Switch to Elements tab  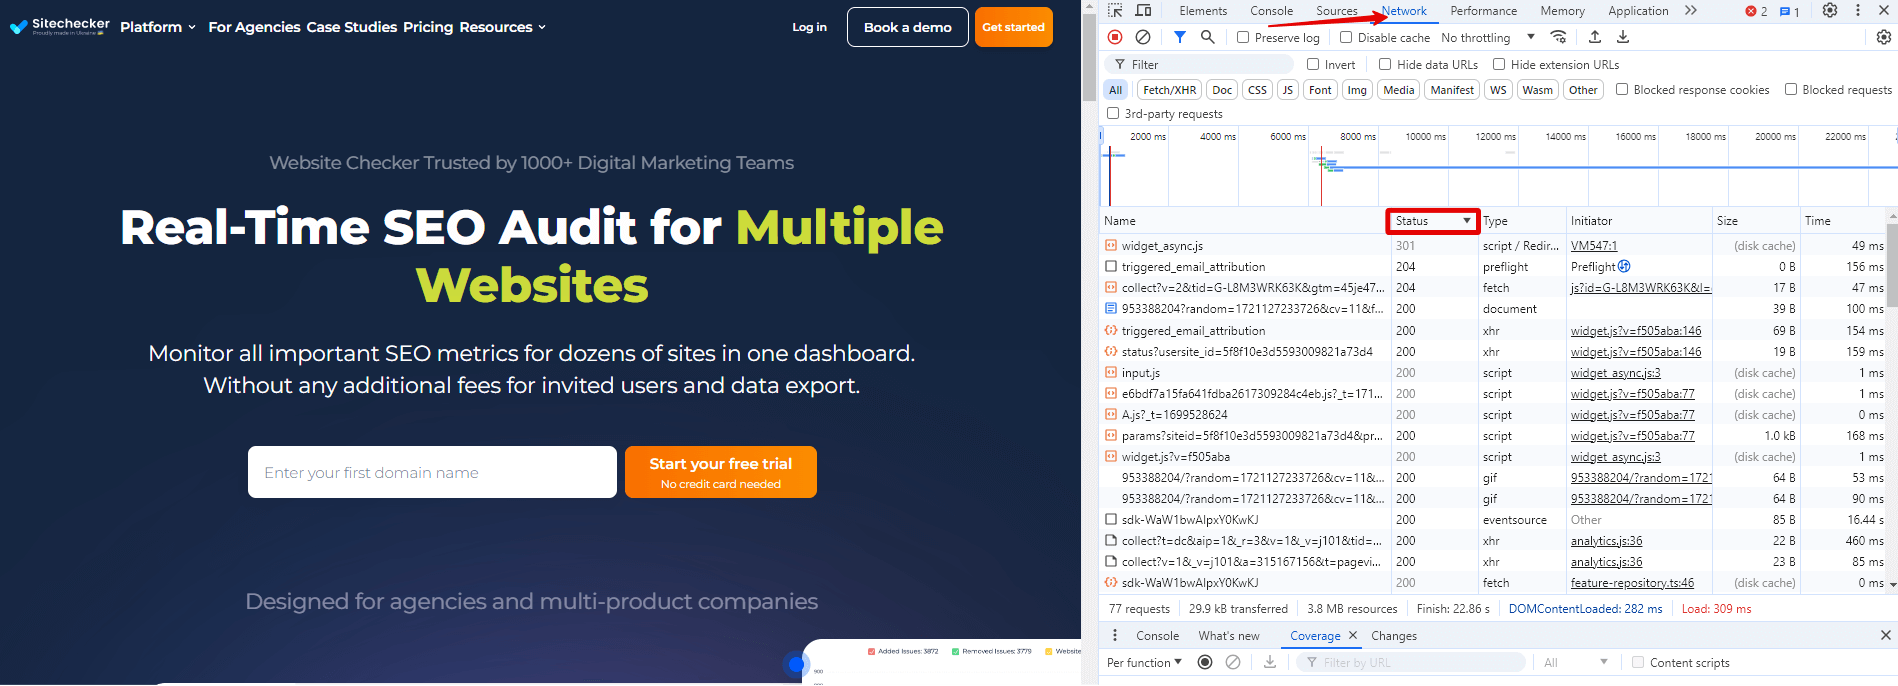click(1203, 11)
